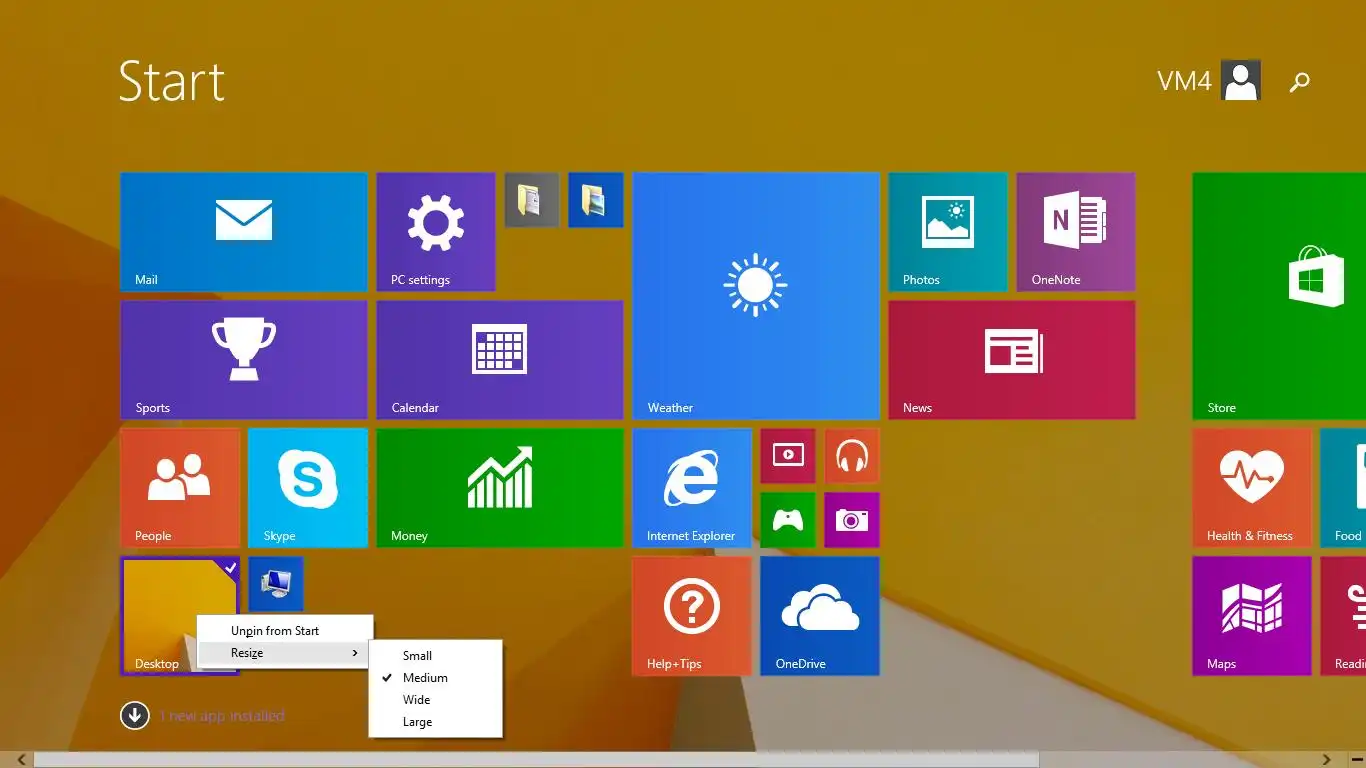The image size is (1366, 768).
Task: Launch the Photos tile
Action: 948,232
